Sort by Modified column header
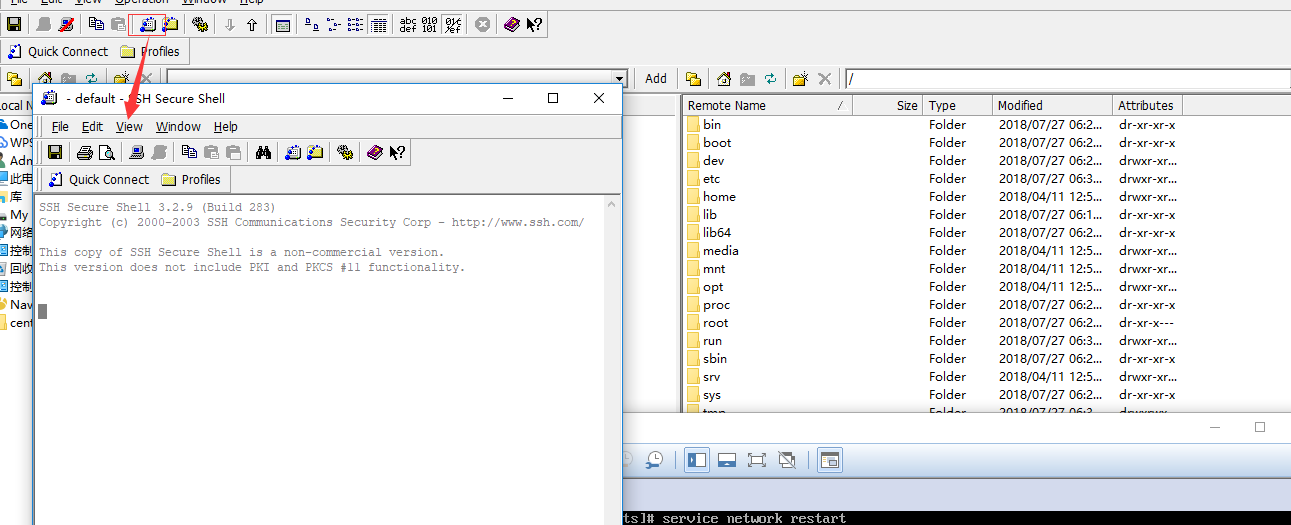This screenshot has width=1291, height=525. click(1053, 105)
